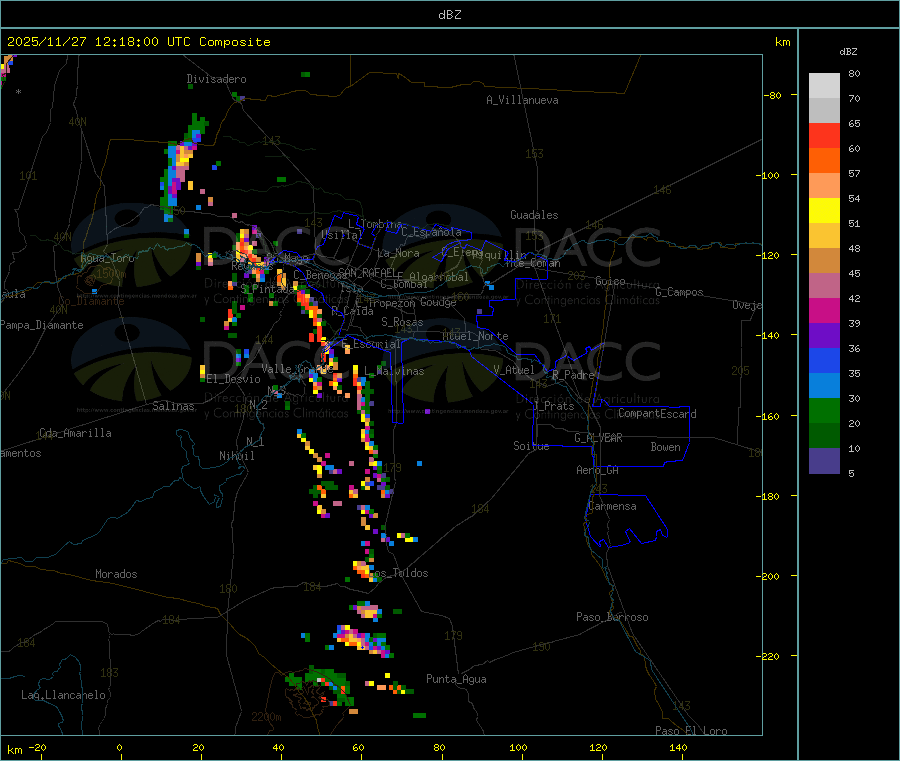Click the Divisadero map label
900x761 pixels.
tap(216, 79)
